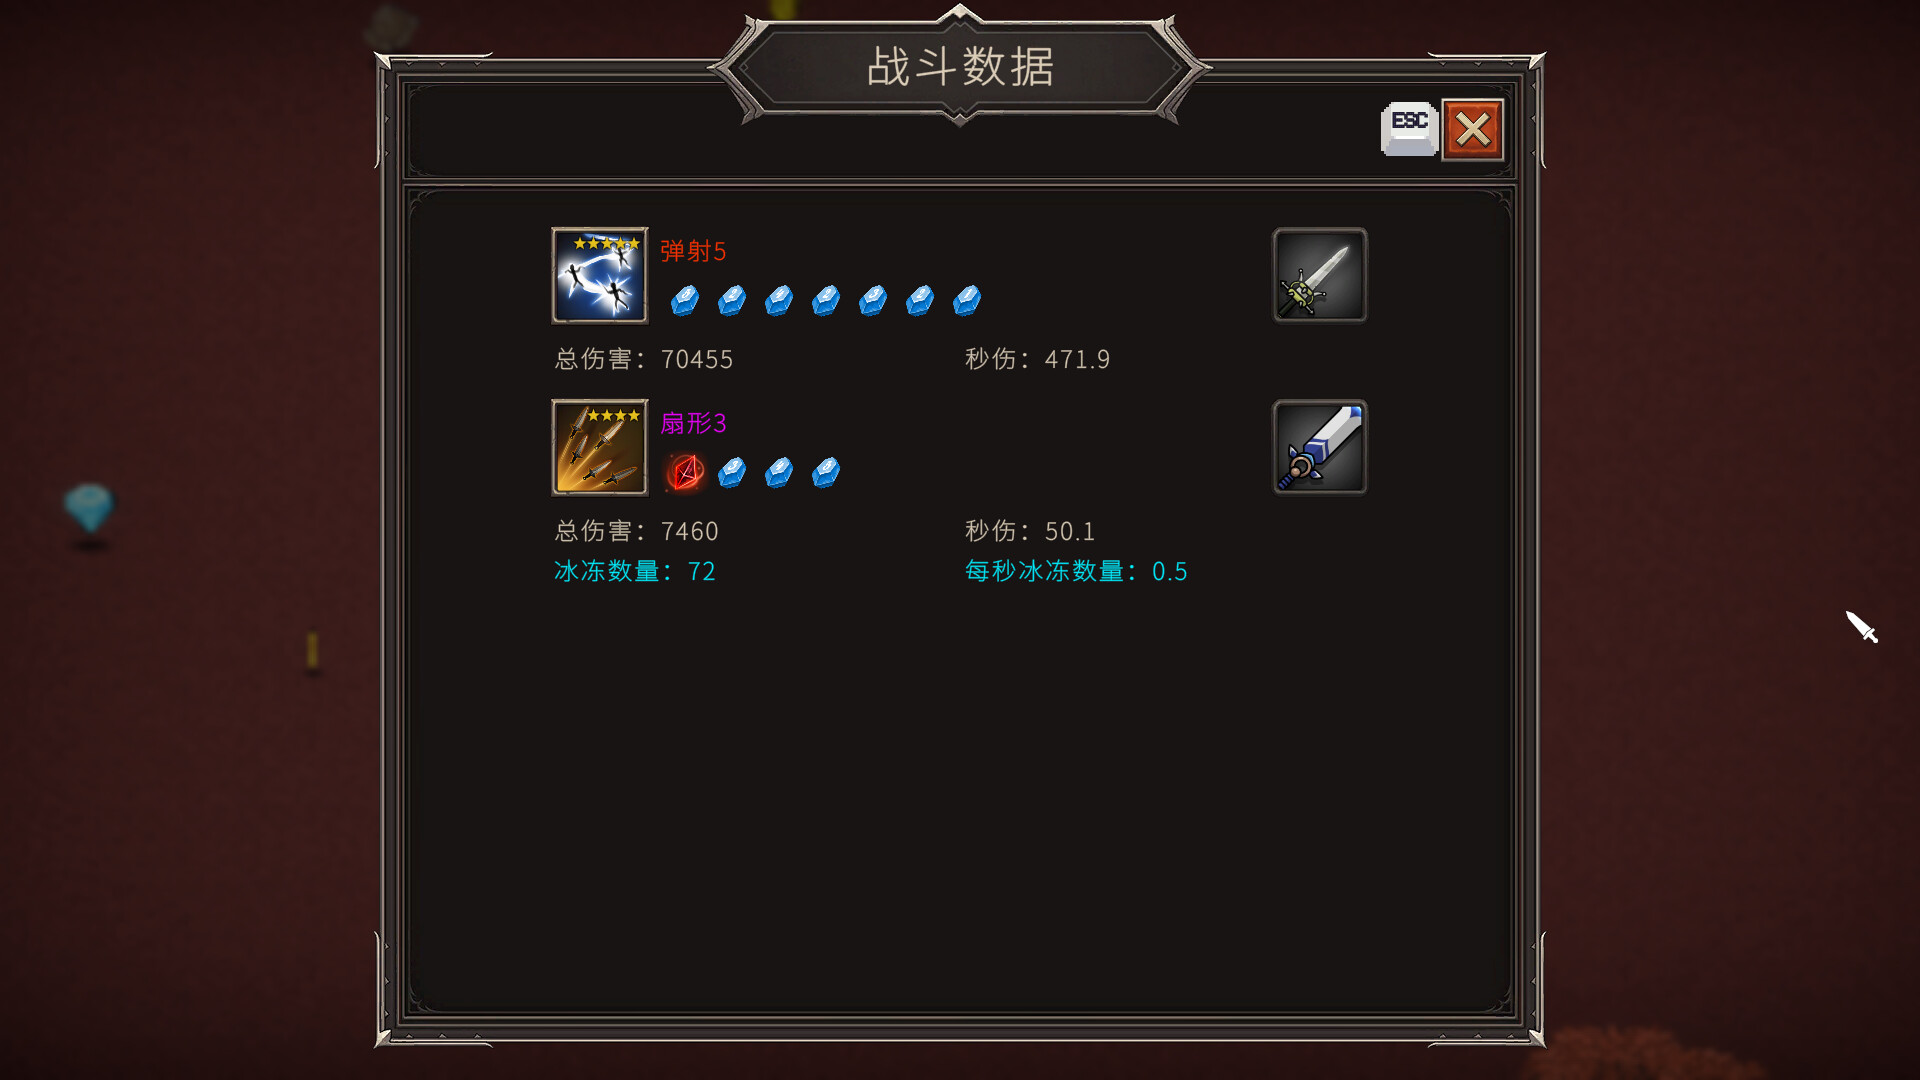Image resolution: width=1920 pixels, height=1080 pixels.
Task: Click the 弹射5 lightning skill icon
Action: click(x=600, y=275)
